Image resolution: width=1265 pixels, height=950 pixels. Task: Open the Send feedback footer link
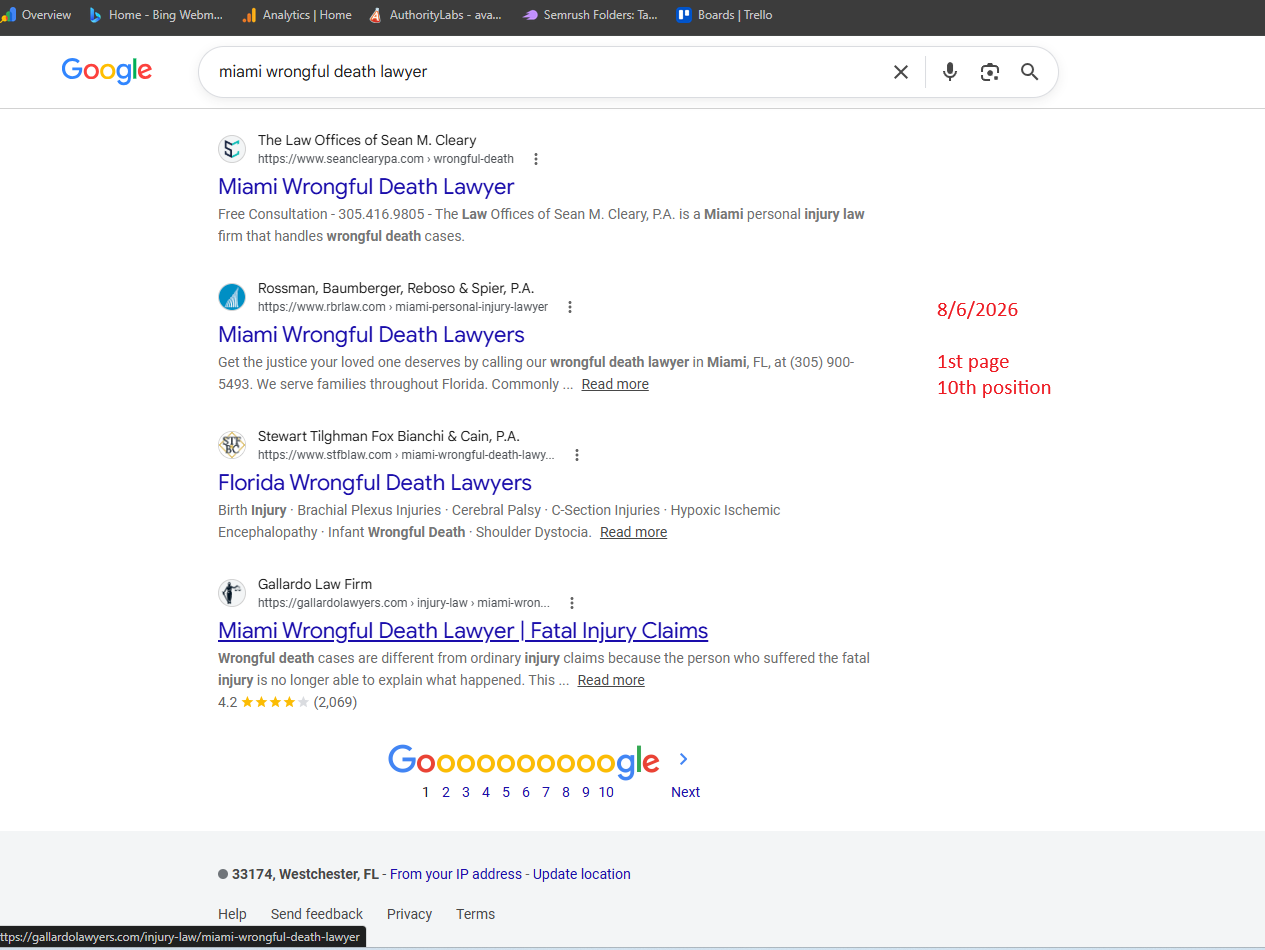click(x=317, y=914)
